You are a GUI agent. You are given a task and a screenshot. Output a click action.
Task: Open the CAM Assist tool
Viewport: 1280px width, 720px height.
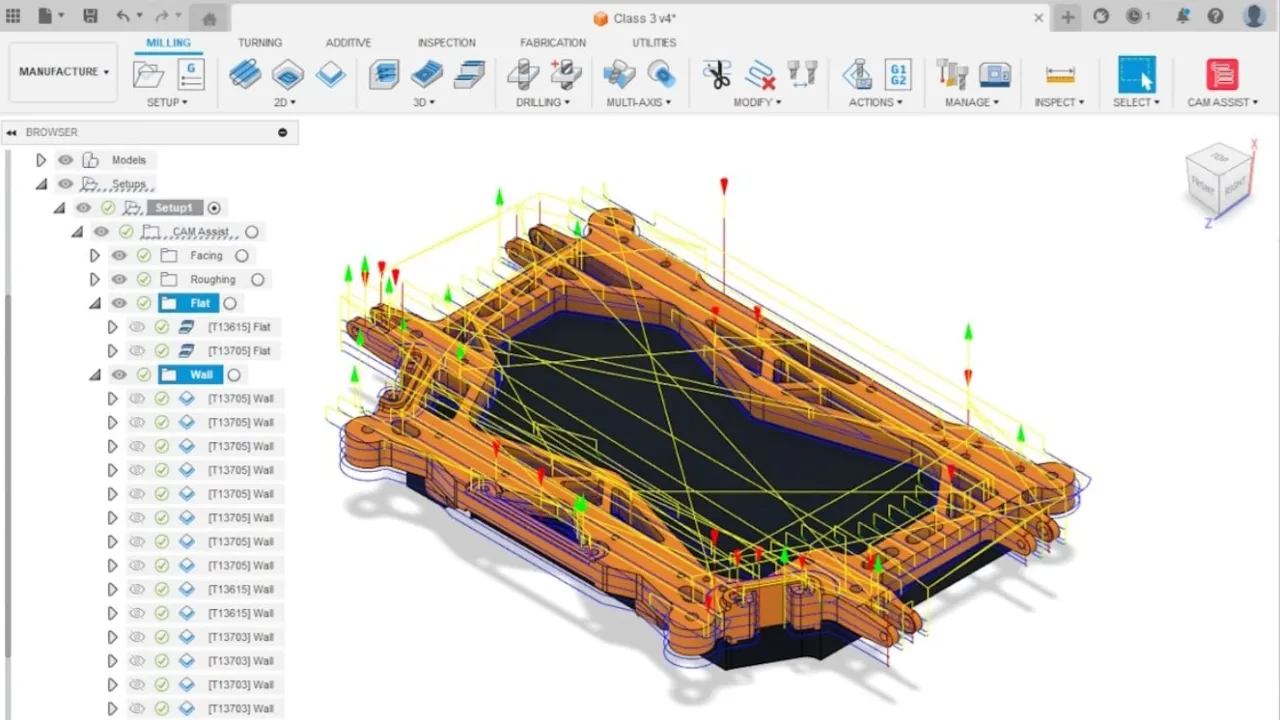tap(1222, 74)
